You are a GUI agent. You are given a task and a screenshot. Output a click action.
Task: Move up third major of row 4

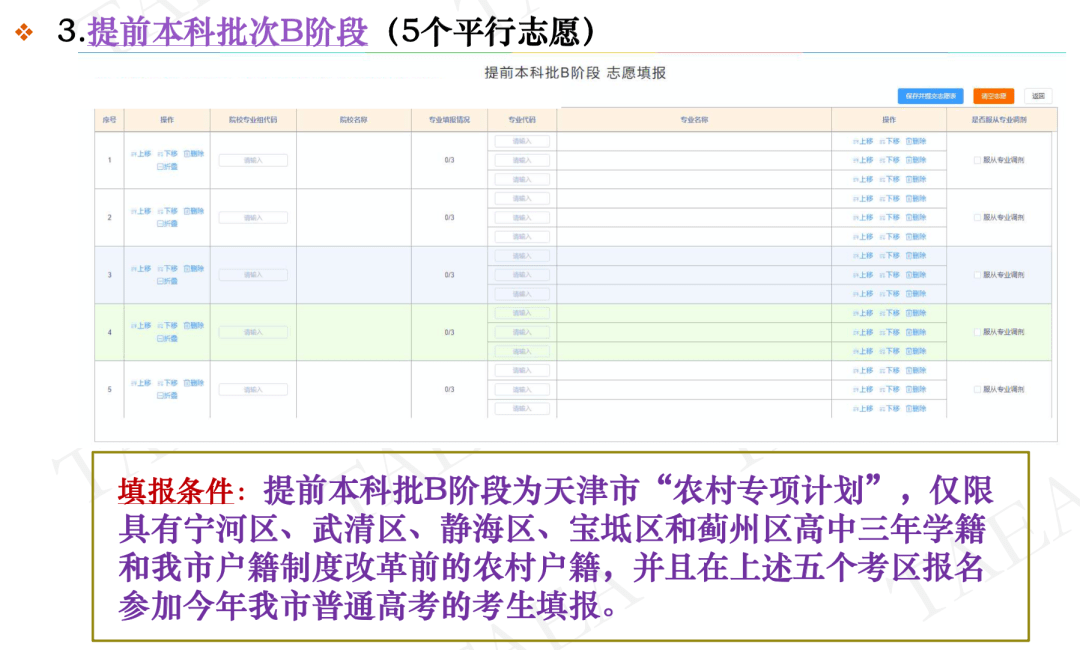(863, 351)
